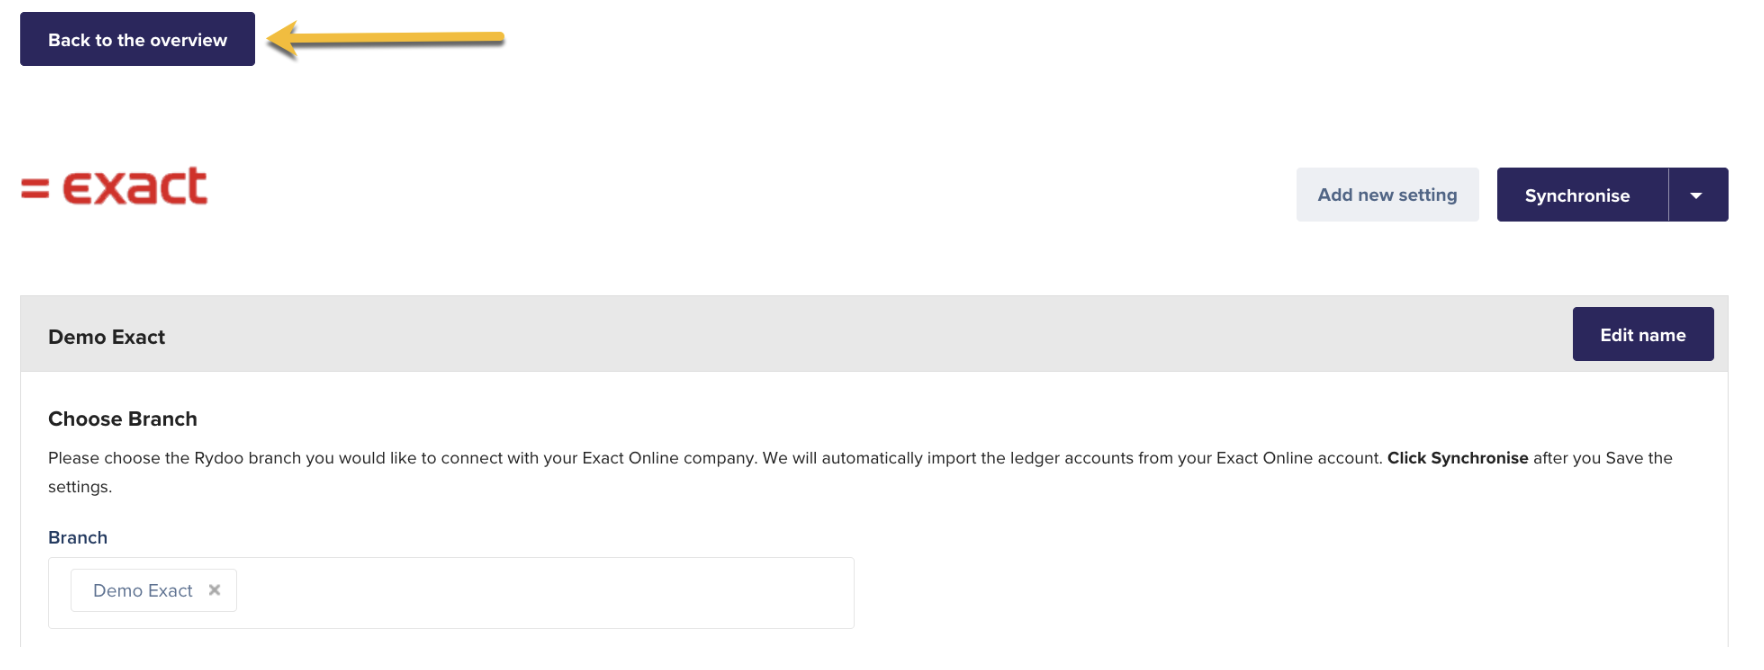Click the bold 'Click Synchronise' text
1764x670 pixels.
tap(1457, 458)
